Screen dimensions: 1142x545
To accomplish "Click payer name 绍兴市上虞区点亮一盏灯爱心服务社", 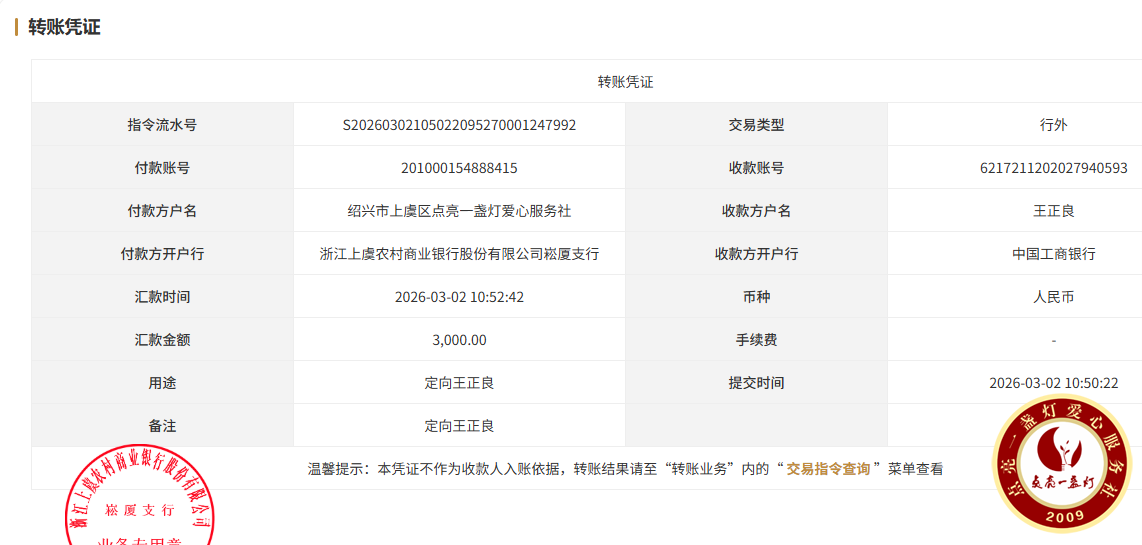I will point(459,211).
